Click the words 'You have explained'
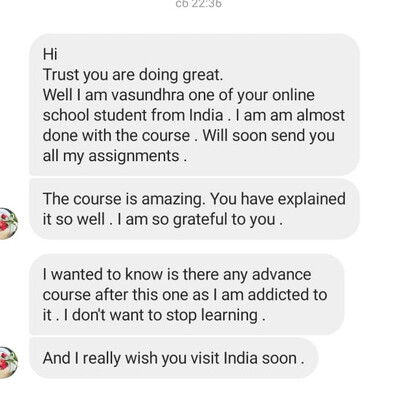The image size is (400, 400). tap(278, 199)
